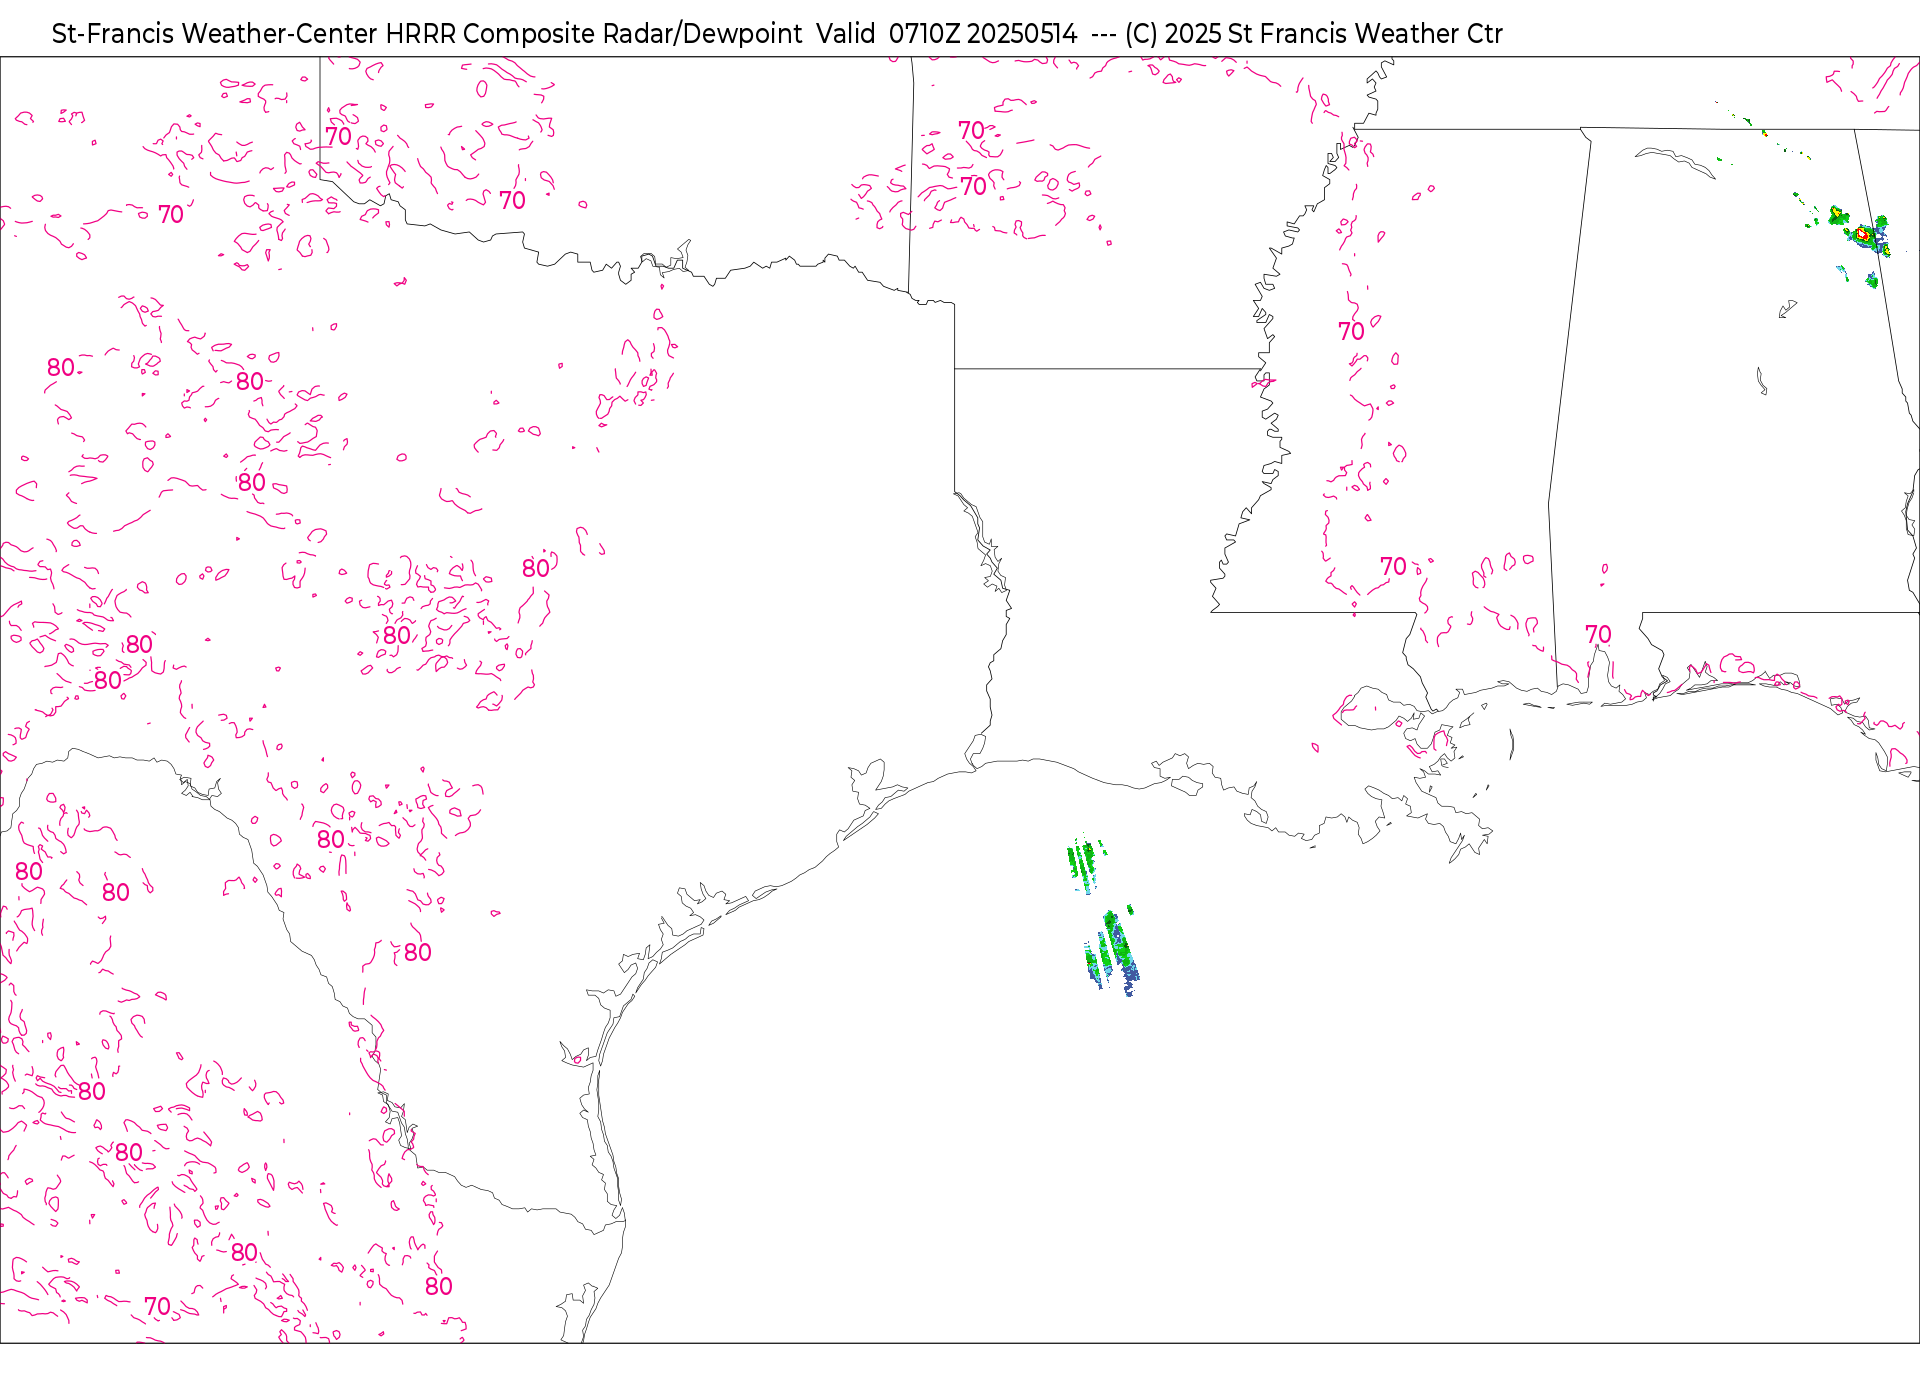Click the "St-Francis Weather-Center" text in title
Image resolution: width=1920 pixels, height=1400 pixels.
tap(215, 34)
